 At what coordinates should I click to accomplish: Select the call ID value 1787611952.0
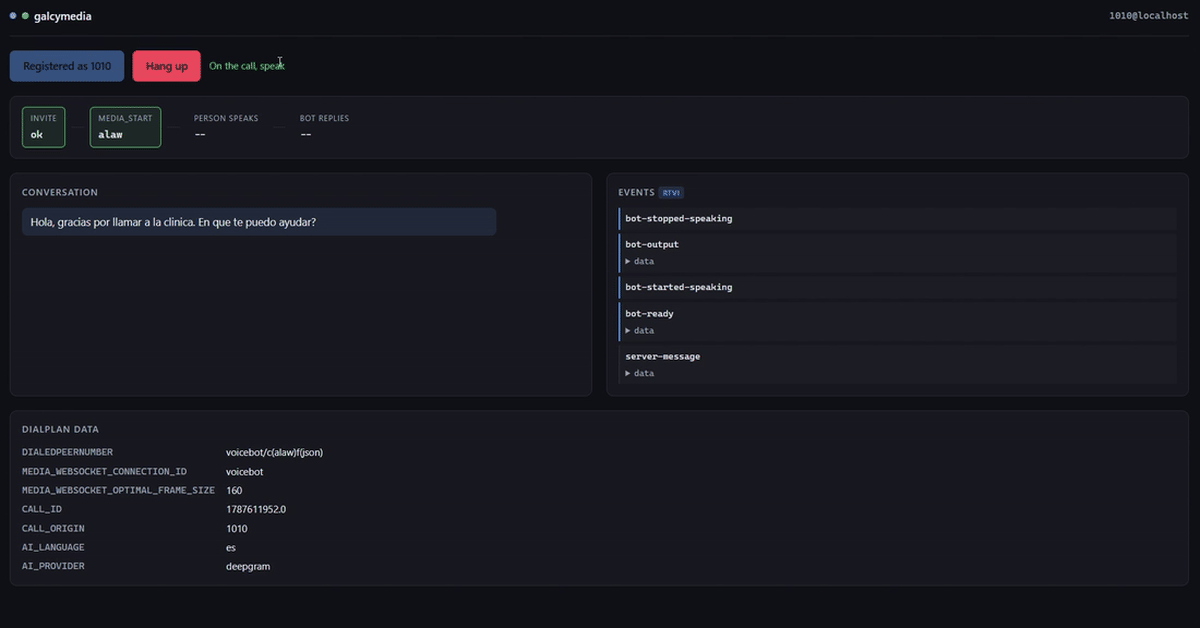256,509
